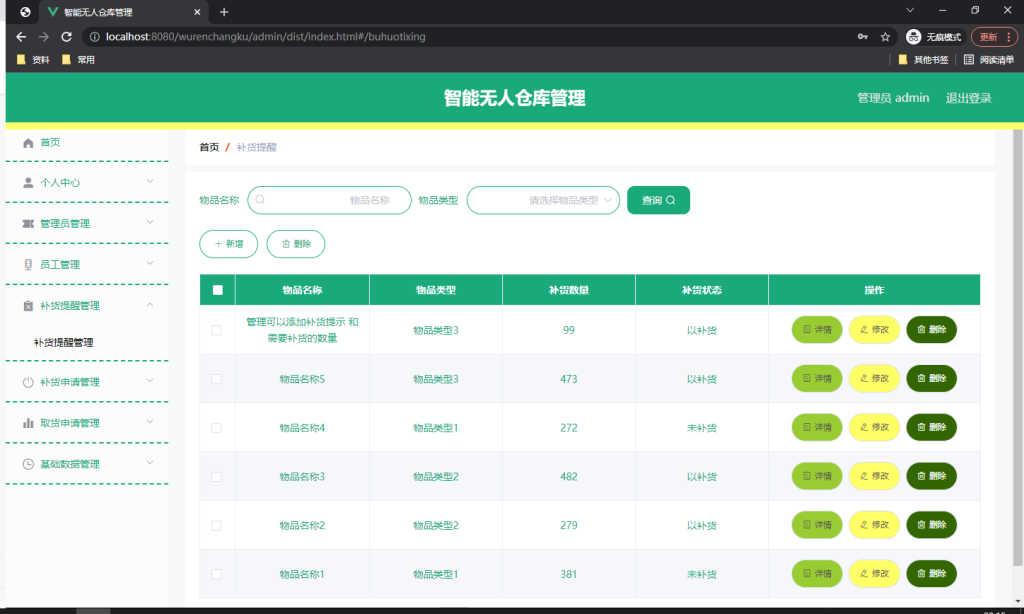
Task: Tick the checkbox for row 物品名称1
Action: (x=216, y=574)
